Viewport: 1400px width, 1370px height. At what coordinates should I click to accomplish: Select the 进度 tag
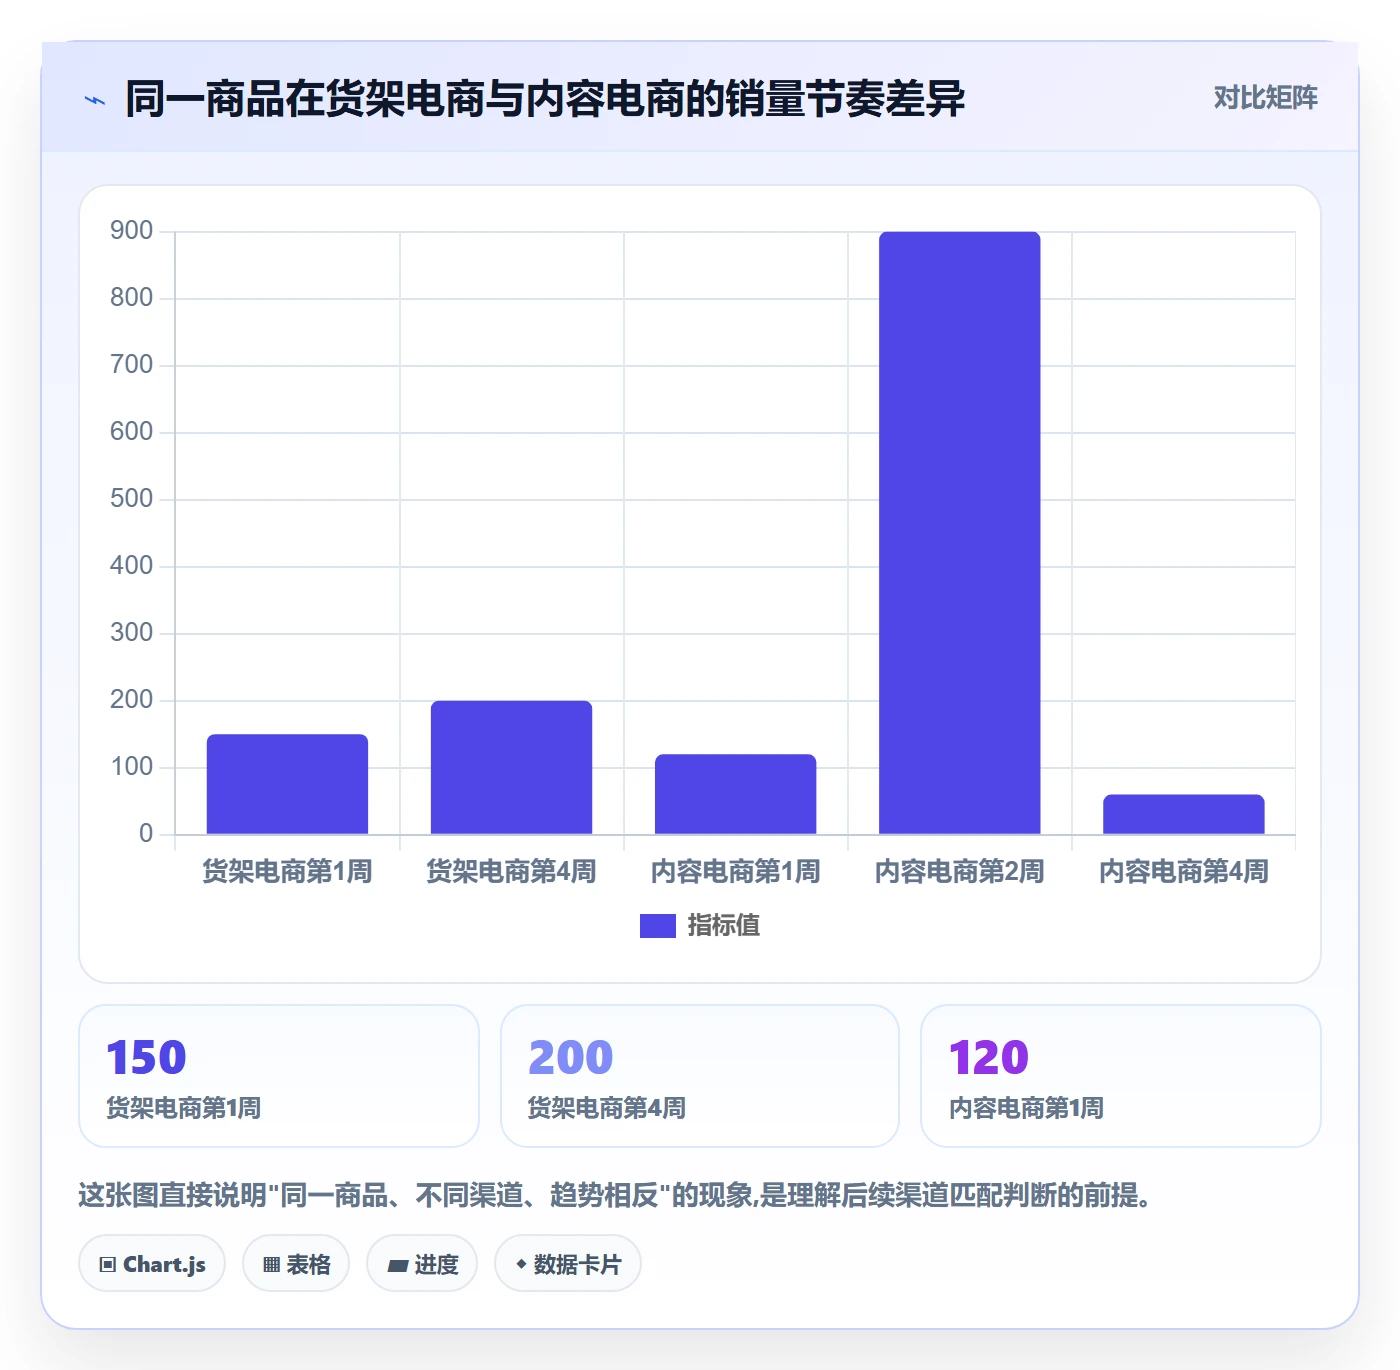[422, 1264]
